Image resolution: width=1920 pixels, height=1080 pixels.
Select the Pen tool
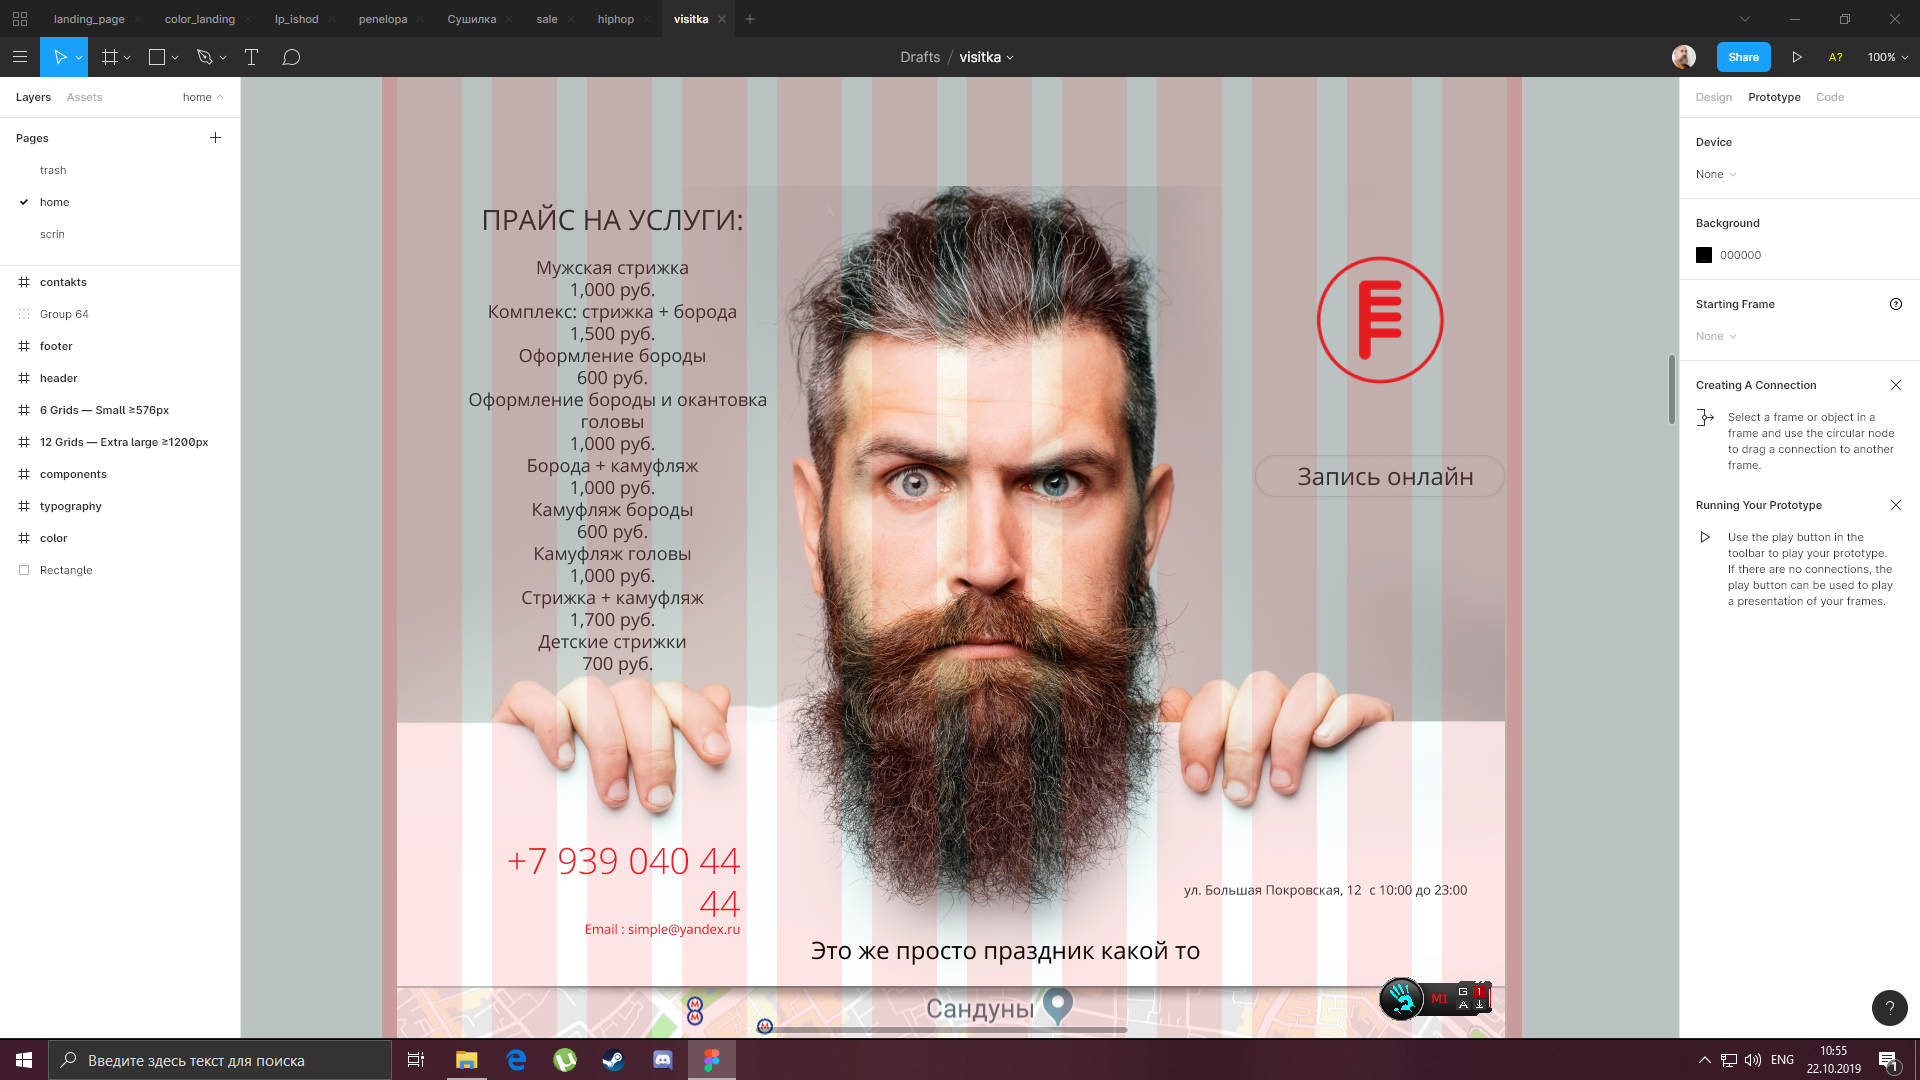point(203,57)
